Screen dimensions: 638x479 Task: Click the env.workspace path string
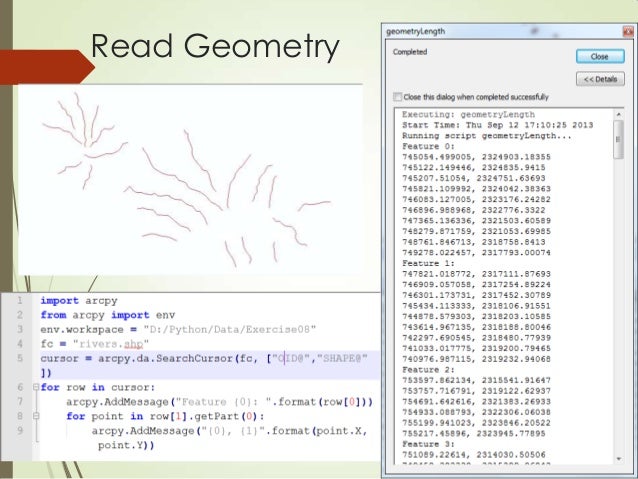click(229, 329)
